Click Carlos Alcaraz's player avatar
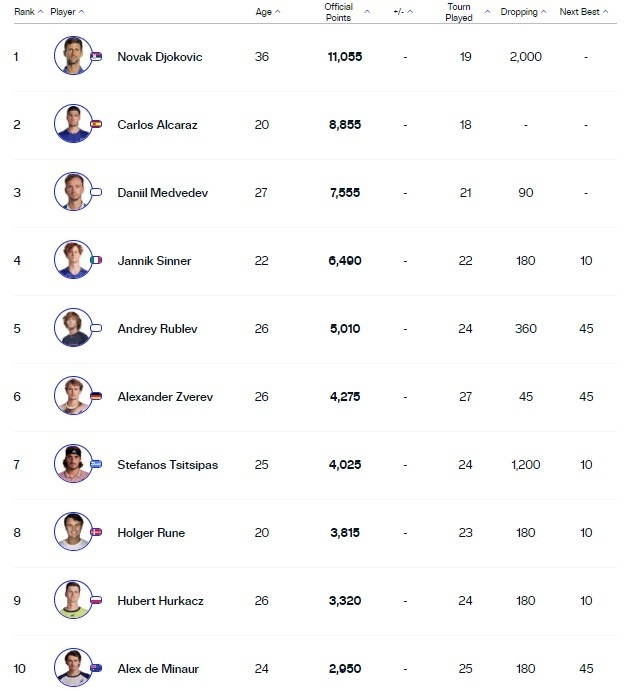 [72, 124]
